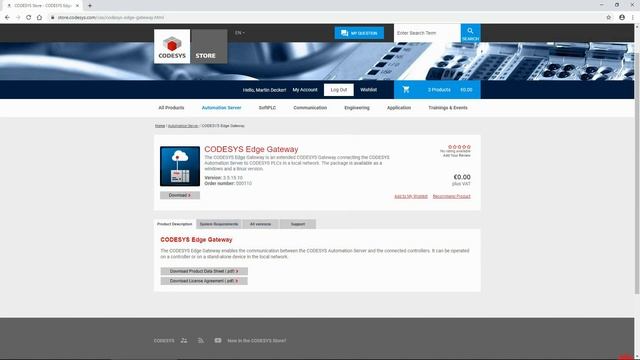
Task: Click the Edge Gateway product thumbnail
Action: click(x=180, y=166)
